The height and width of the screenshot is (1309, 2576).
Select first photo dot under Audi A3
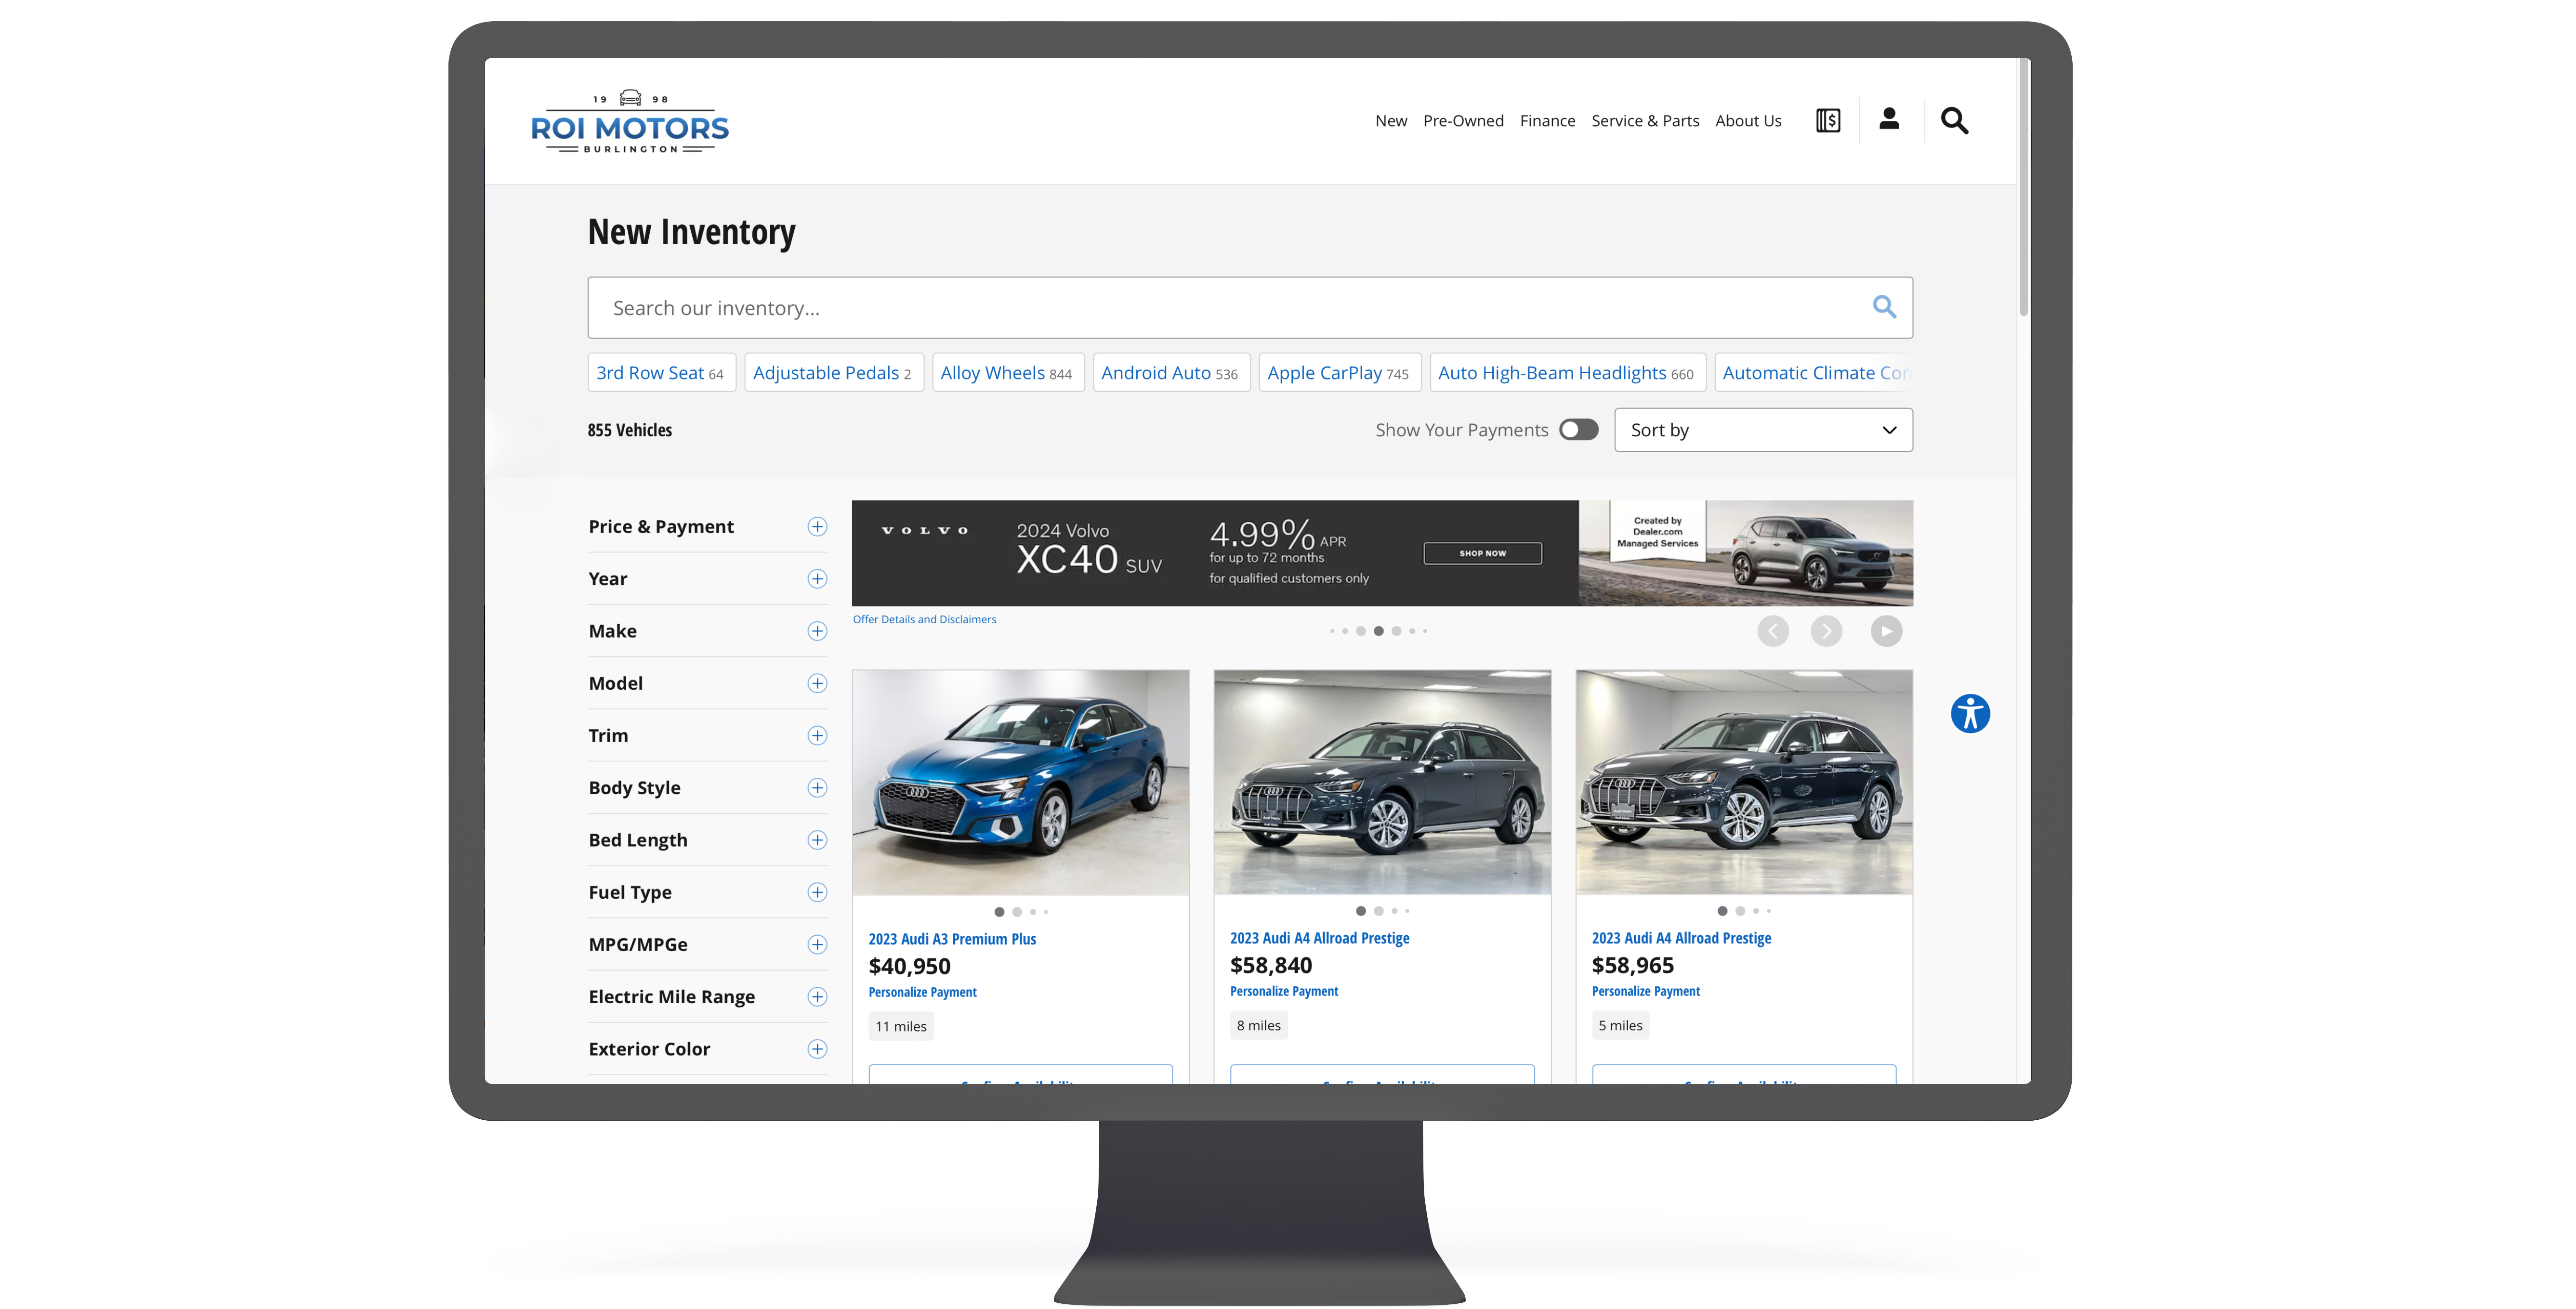click(x=999, y=912)
